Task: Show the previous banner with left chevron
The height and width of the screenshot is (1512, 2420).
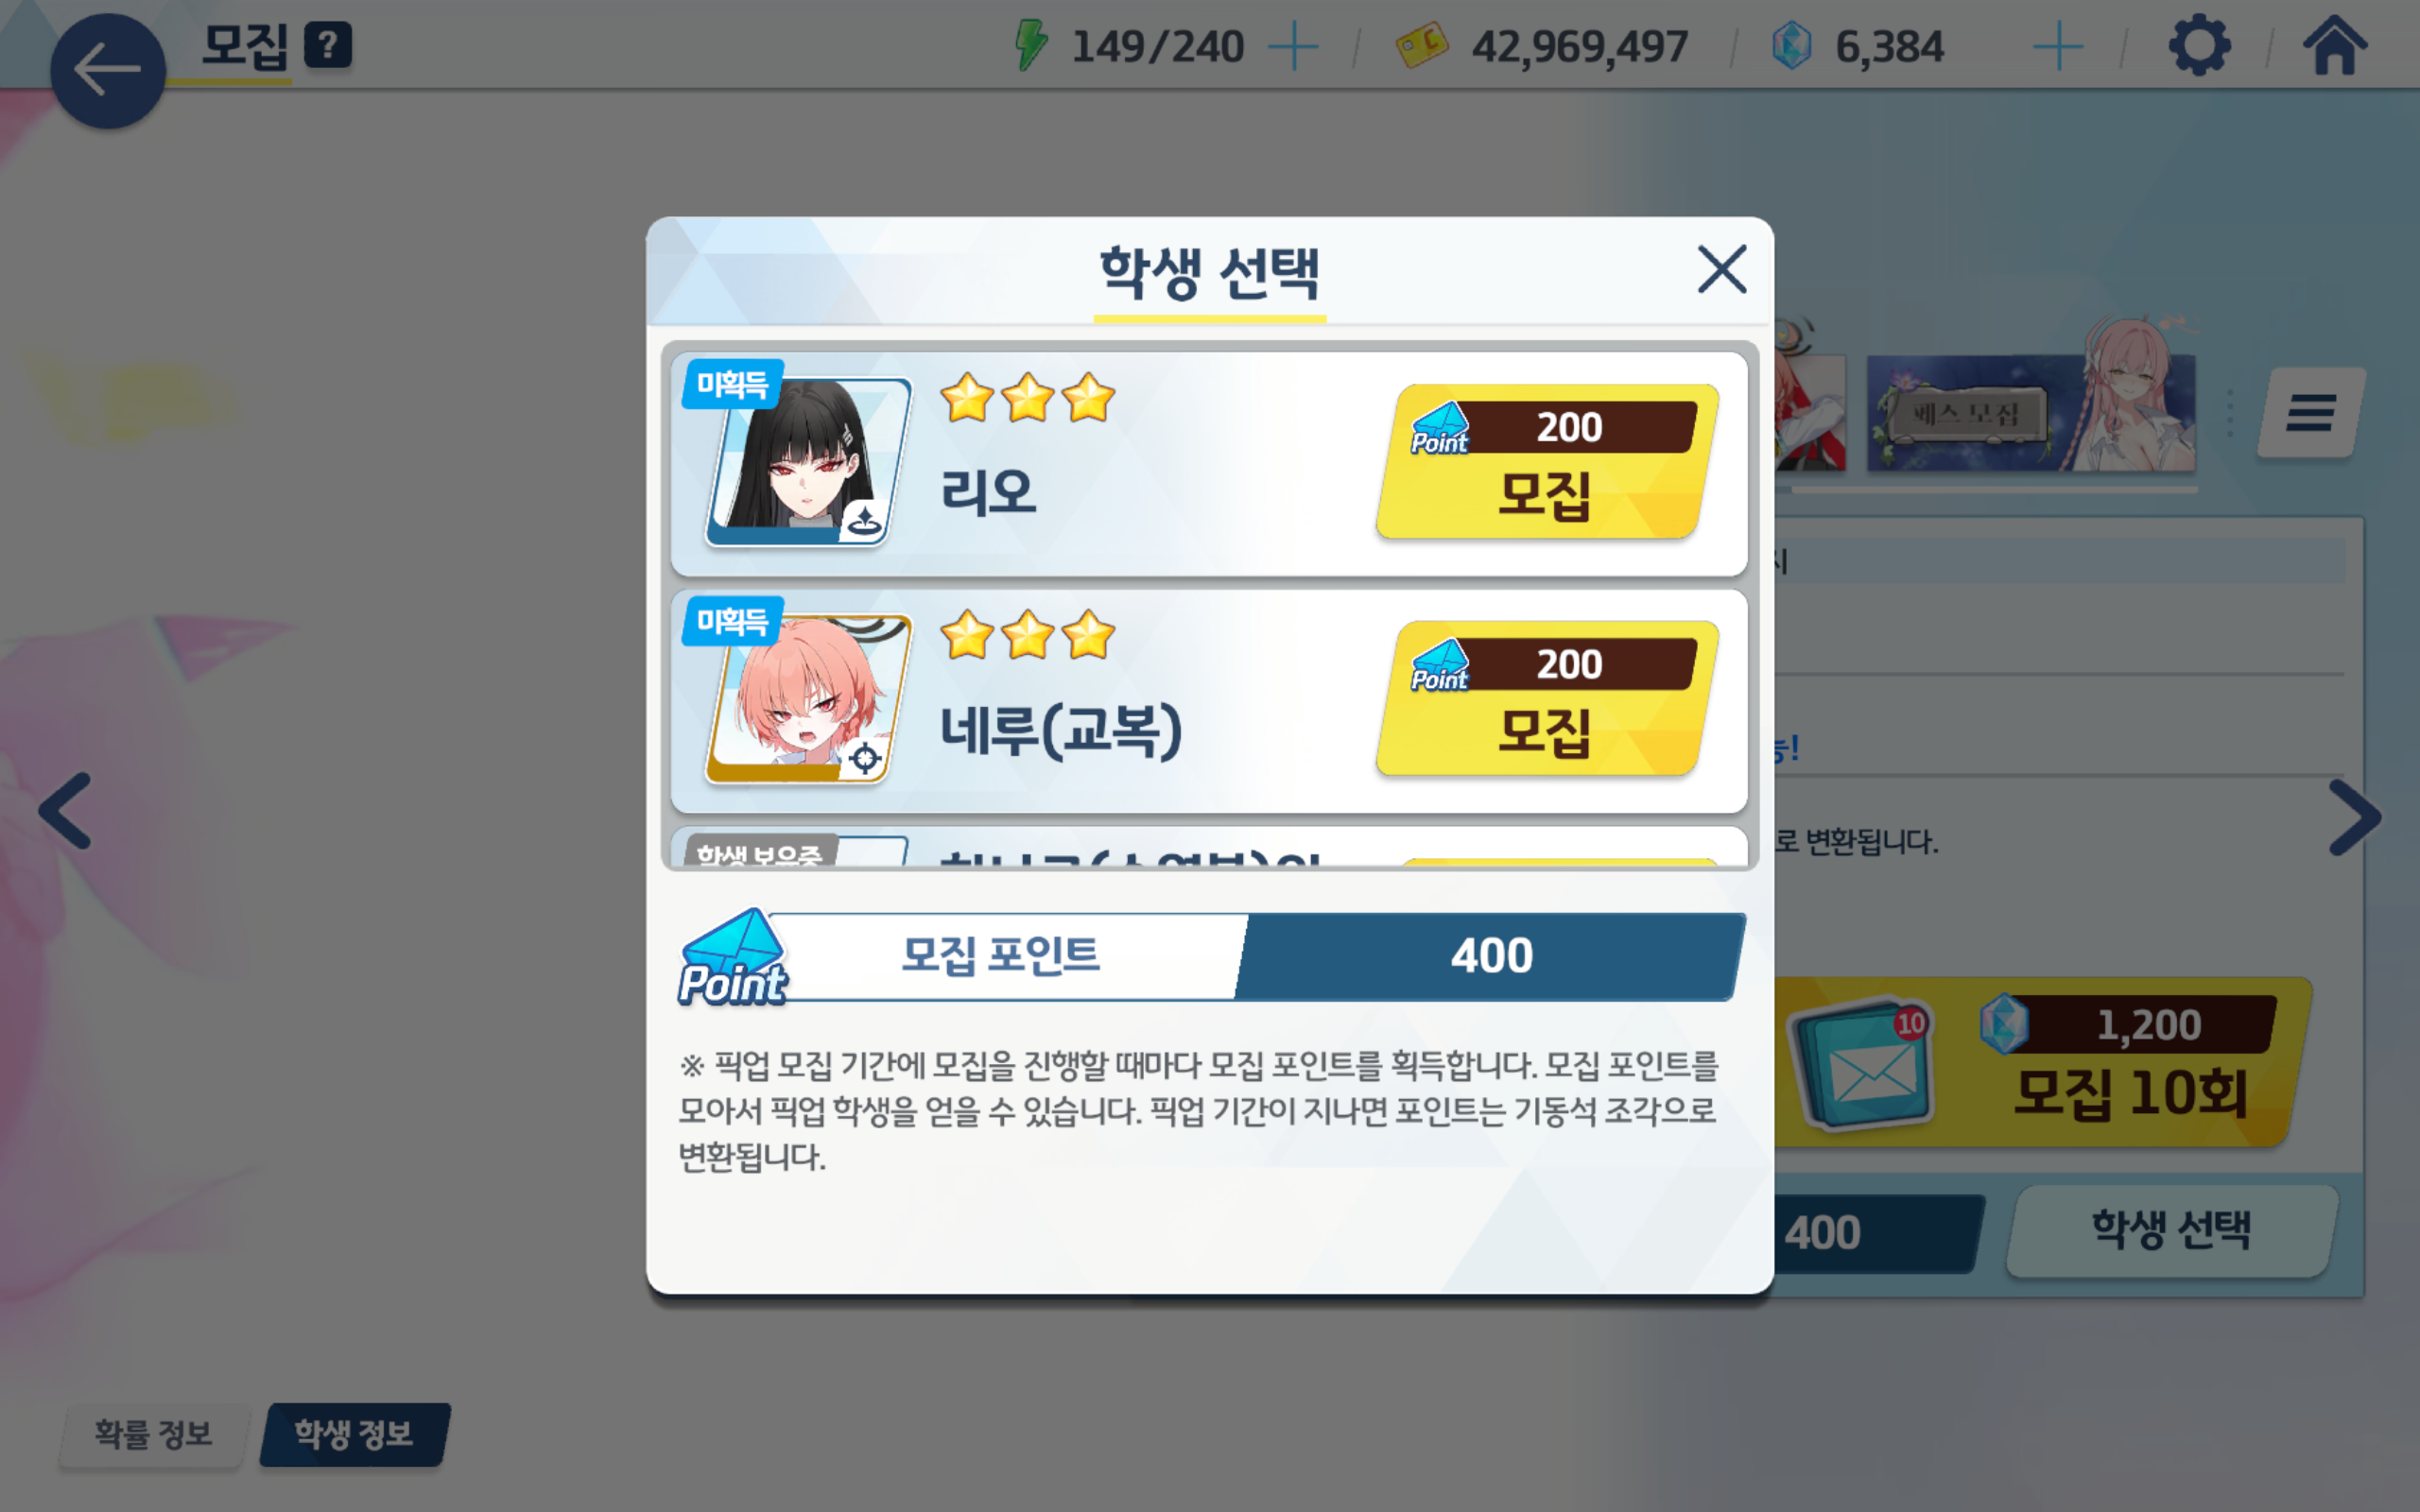Action: tap(66, 811)
